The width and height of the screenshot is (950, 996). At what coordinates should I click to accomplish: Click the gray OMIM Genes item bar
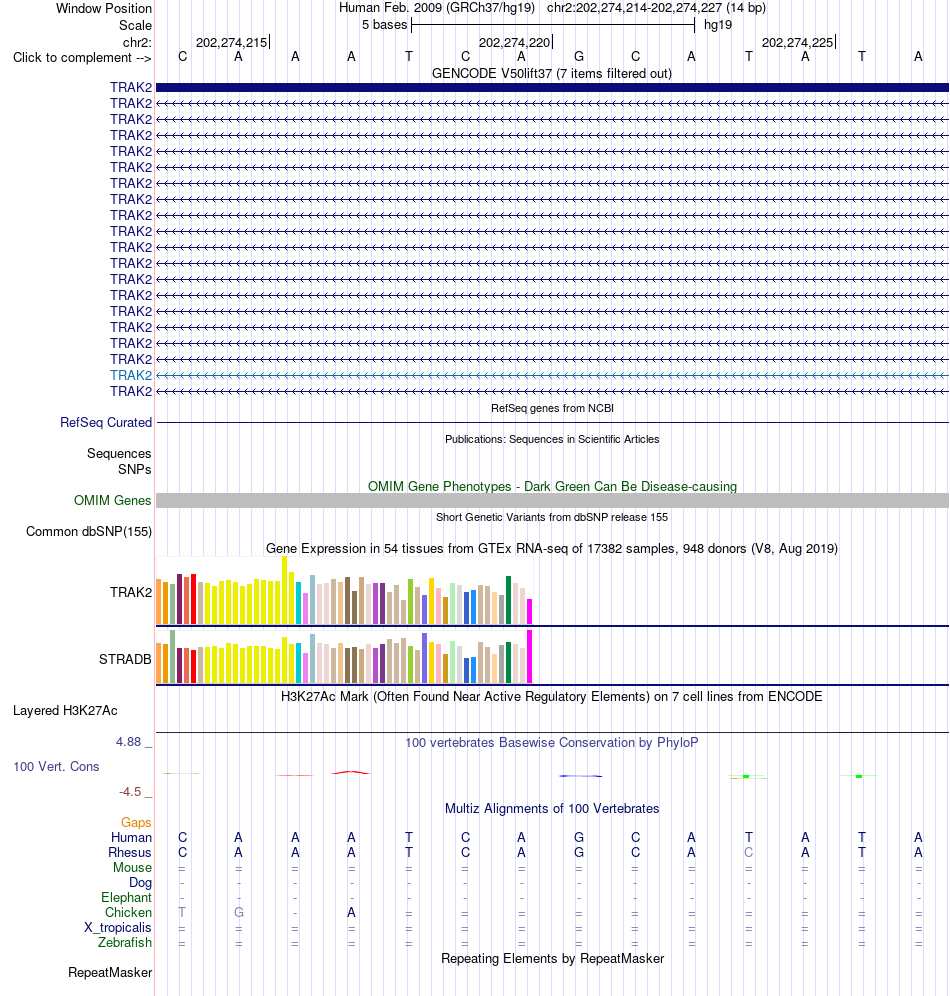[x=552, y=501]
